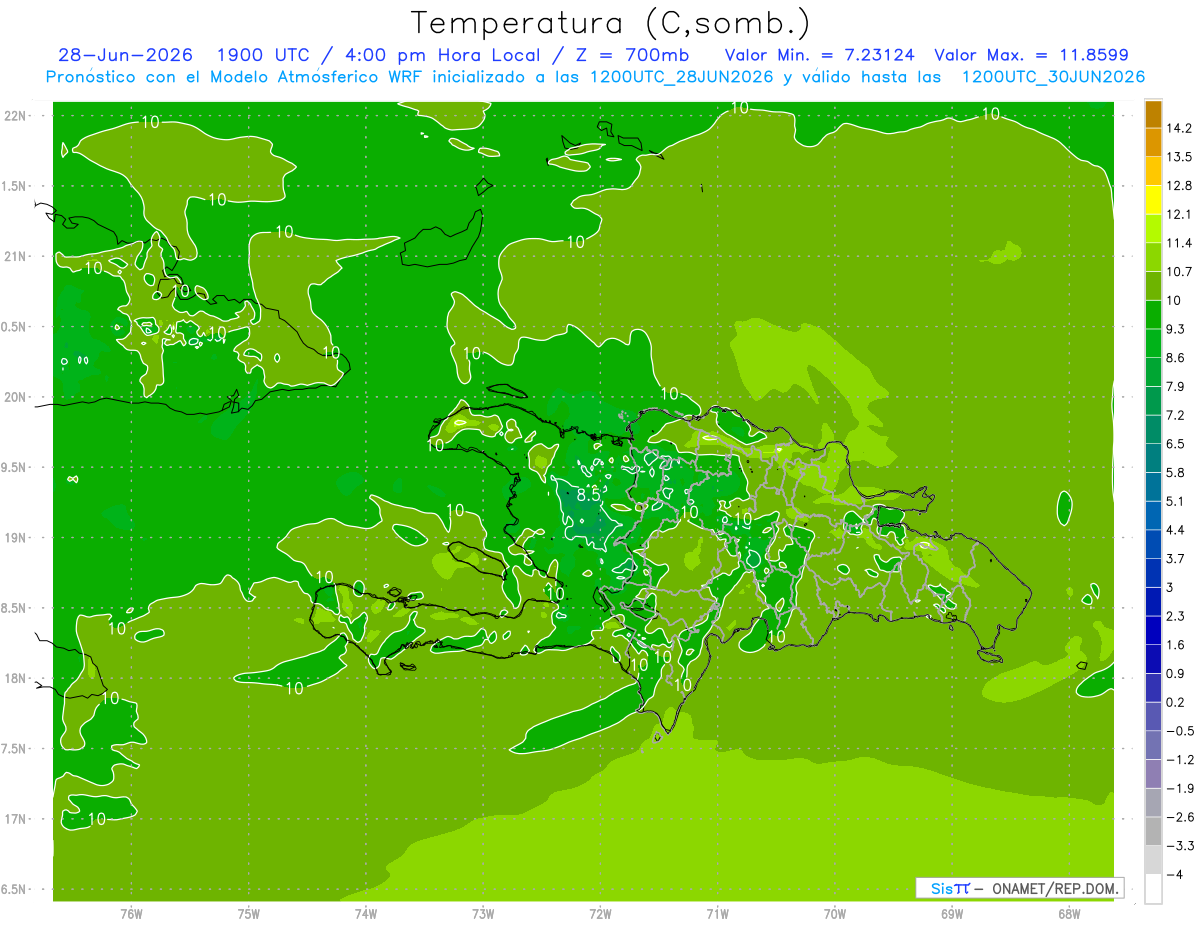Click "Valor Min. = 7.23124" in header

point(820,55)
